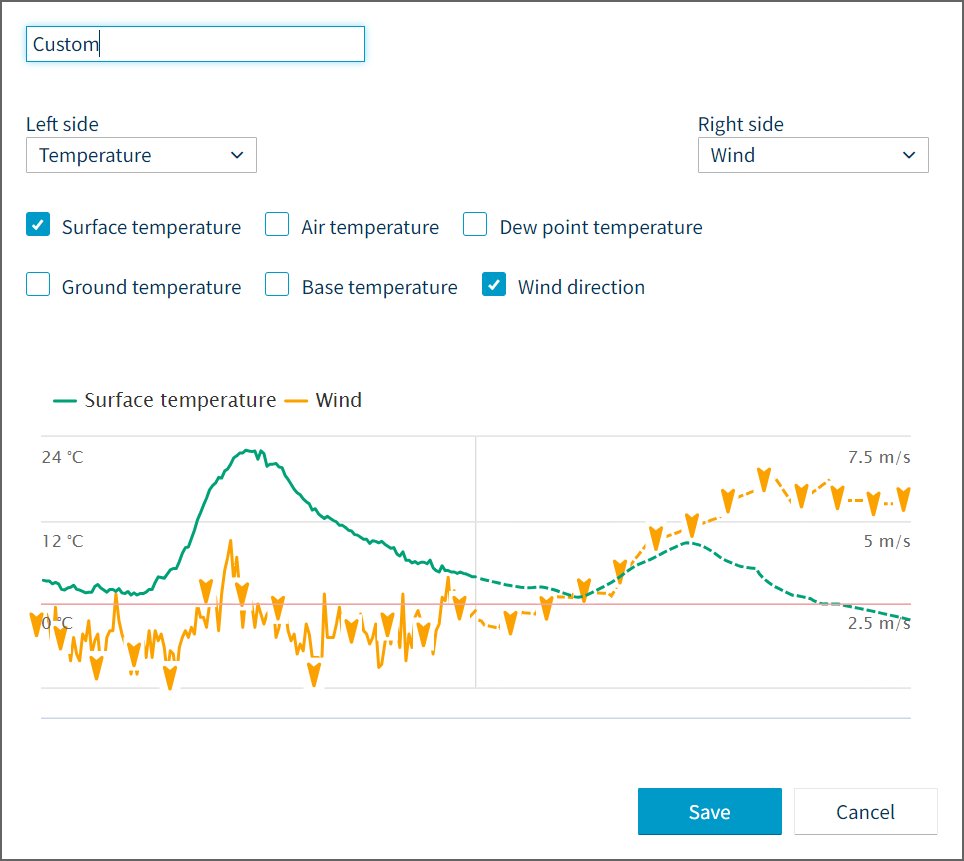Click the highest orange wind direction arrow

764,478
